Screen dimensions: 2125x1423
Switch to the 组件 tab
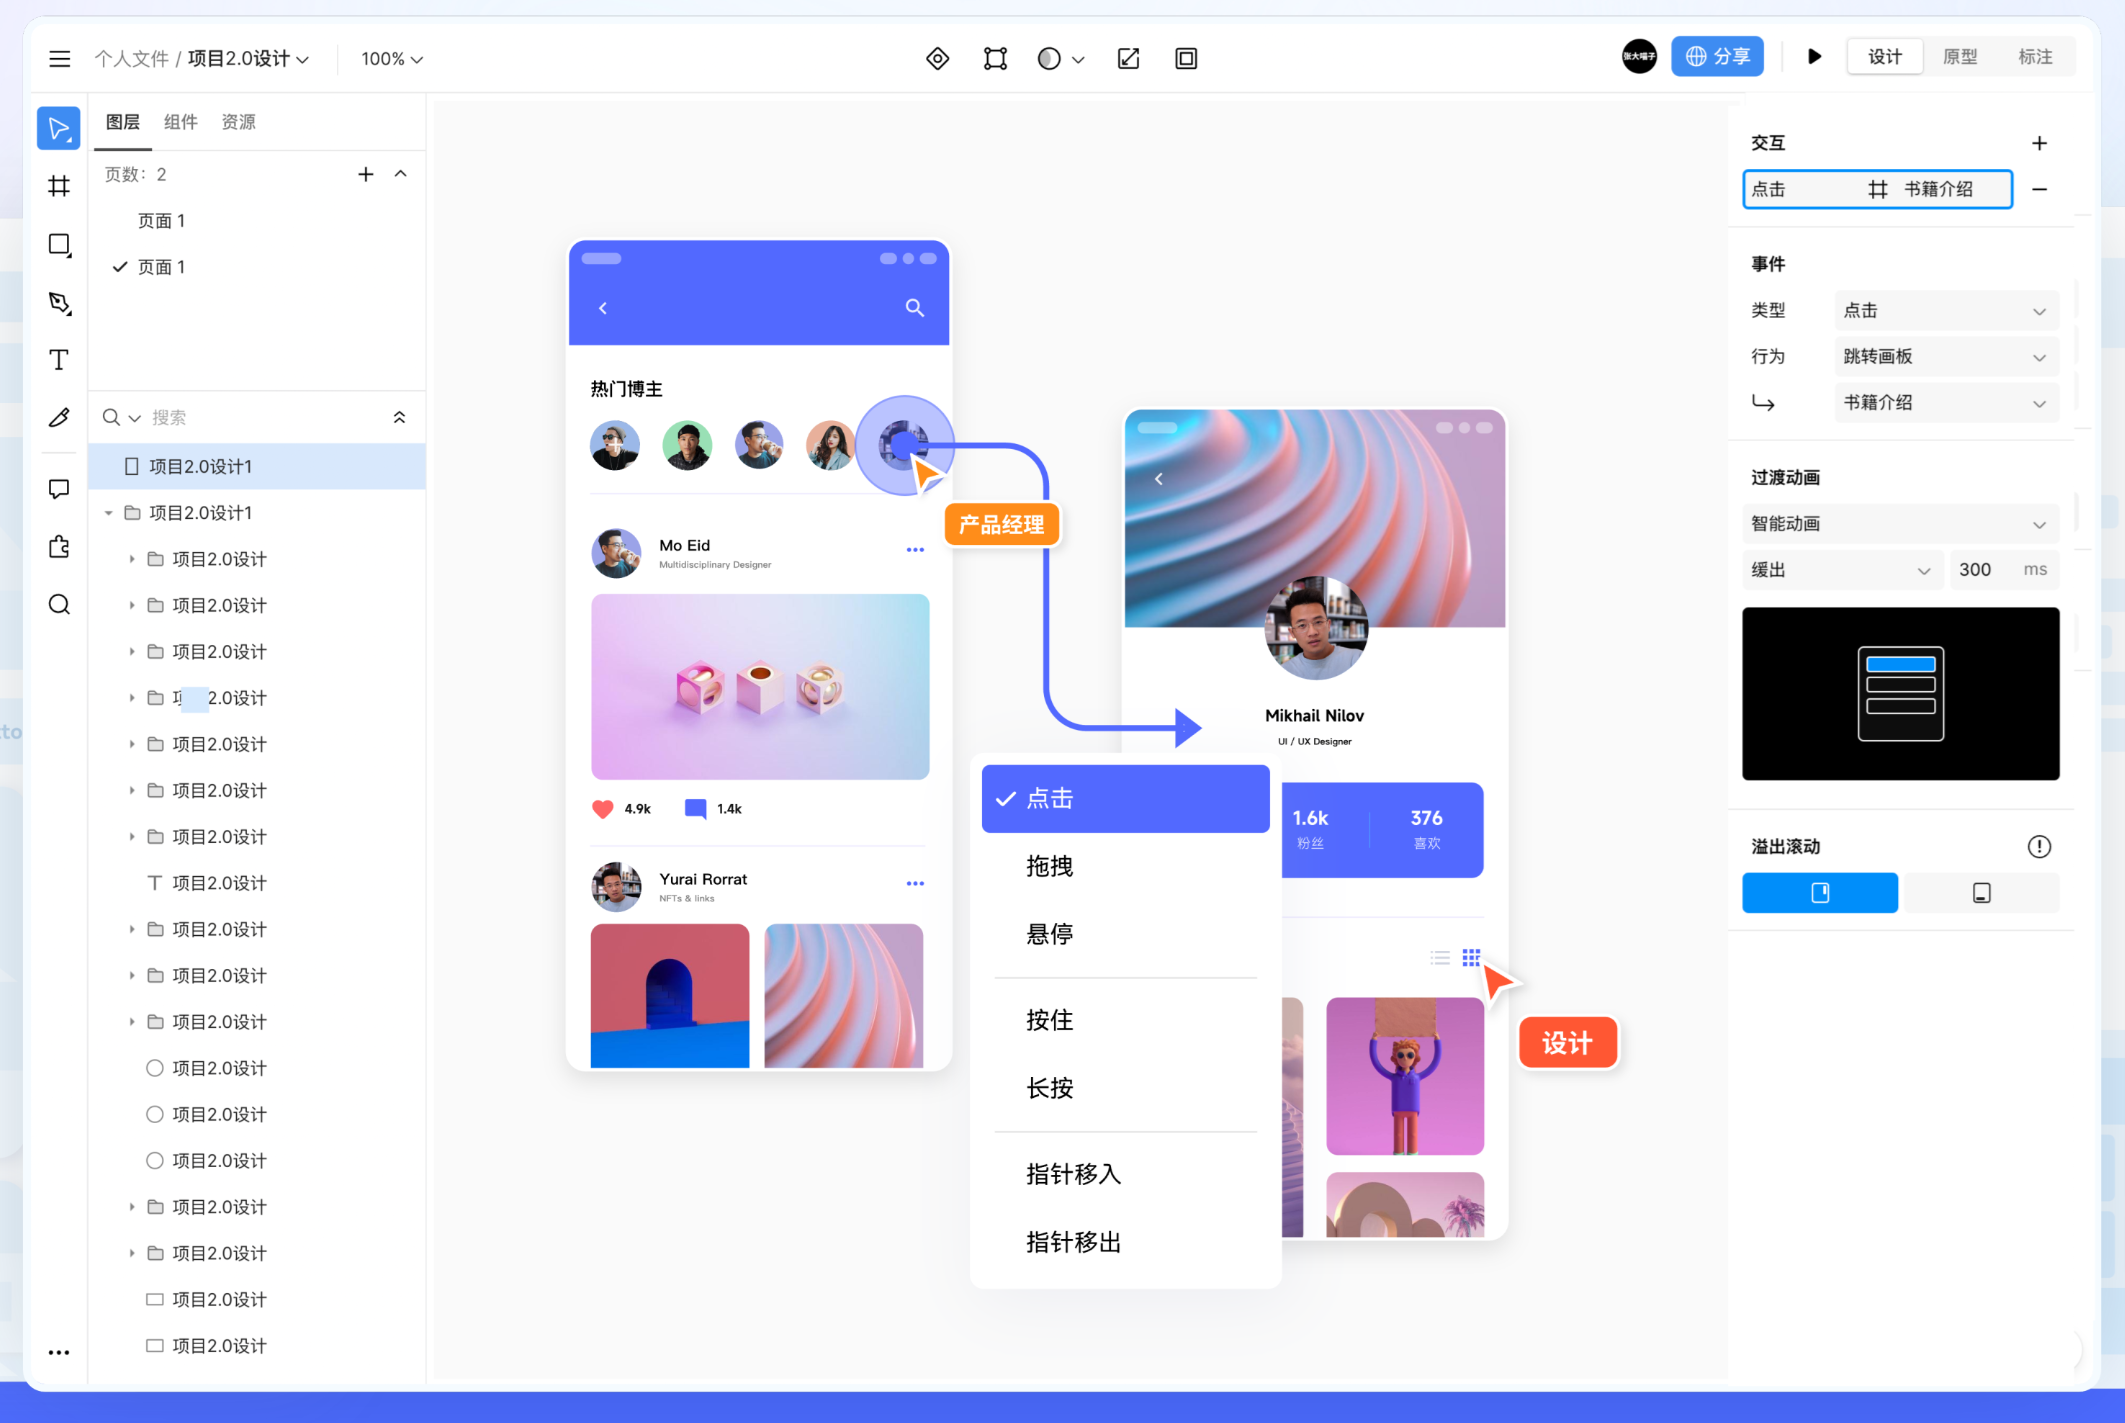click(x=180, y=122)
